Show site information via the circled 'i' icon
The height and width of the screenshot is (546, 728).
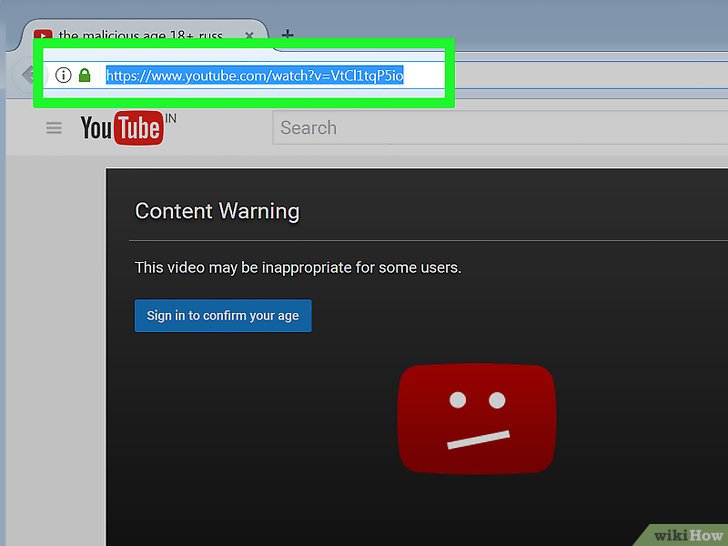click(x=63, y=75)
